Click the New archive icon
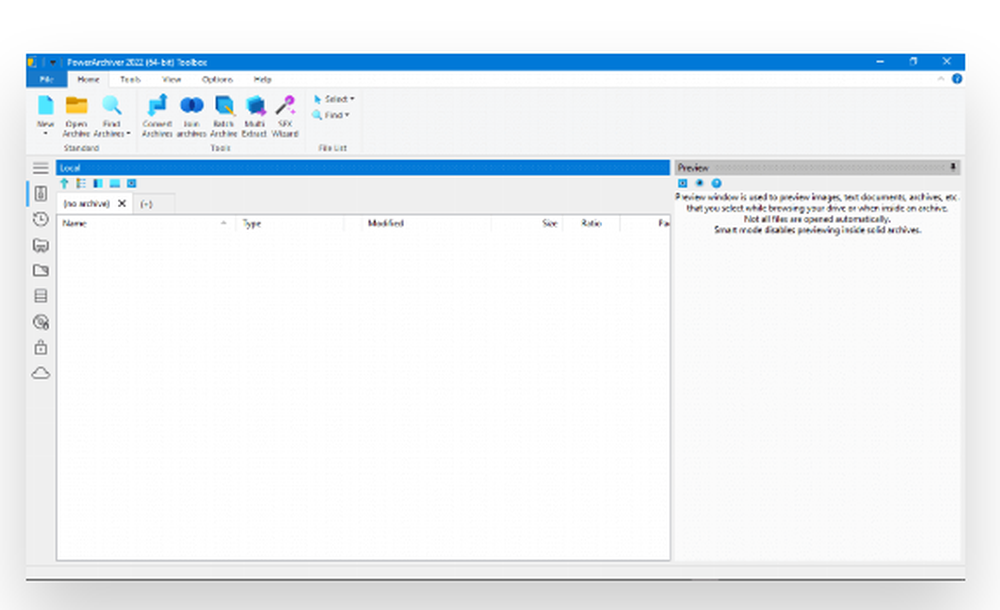This screenshot has width=1000, height=610. click(45, 105)
